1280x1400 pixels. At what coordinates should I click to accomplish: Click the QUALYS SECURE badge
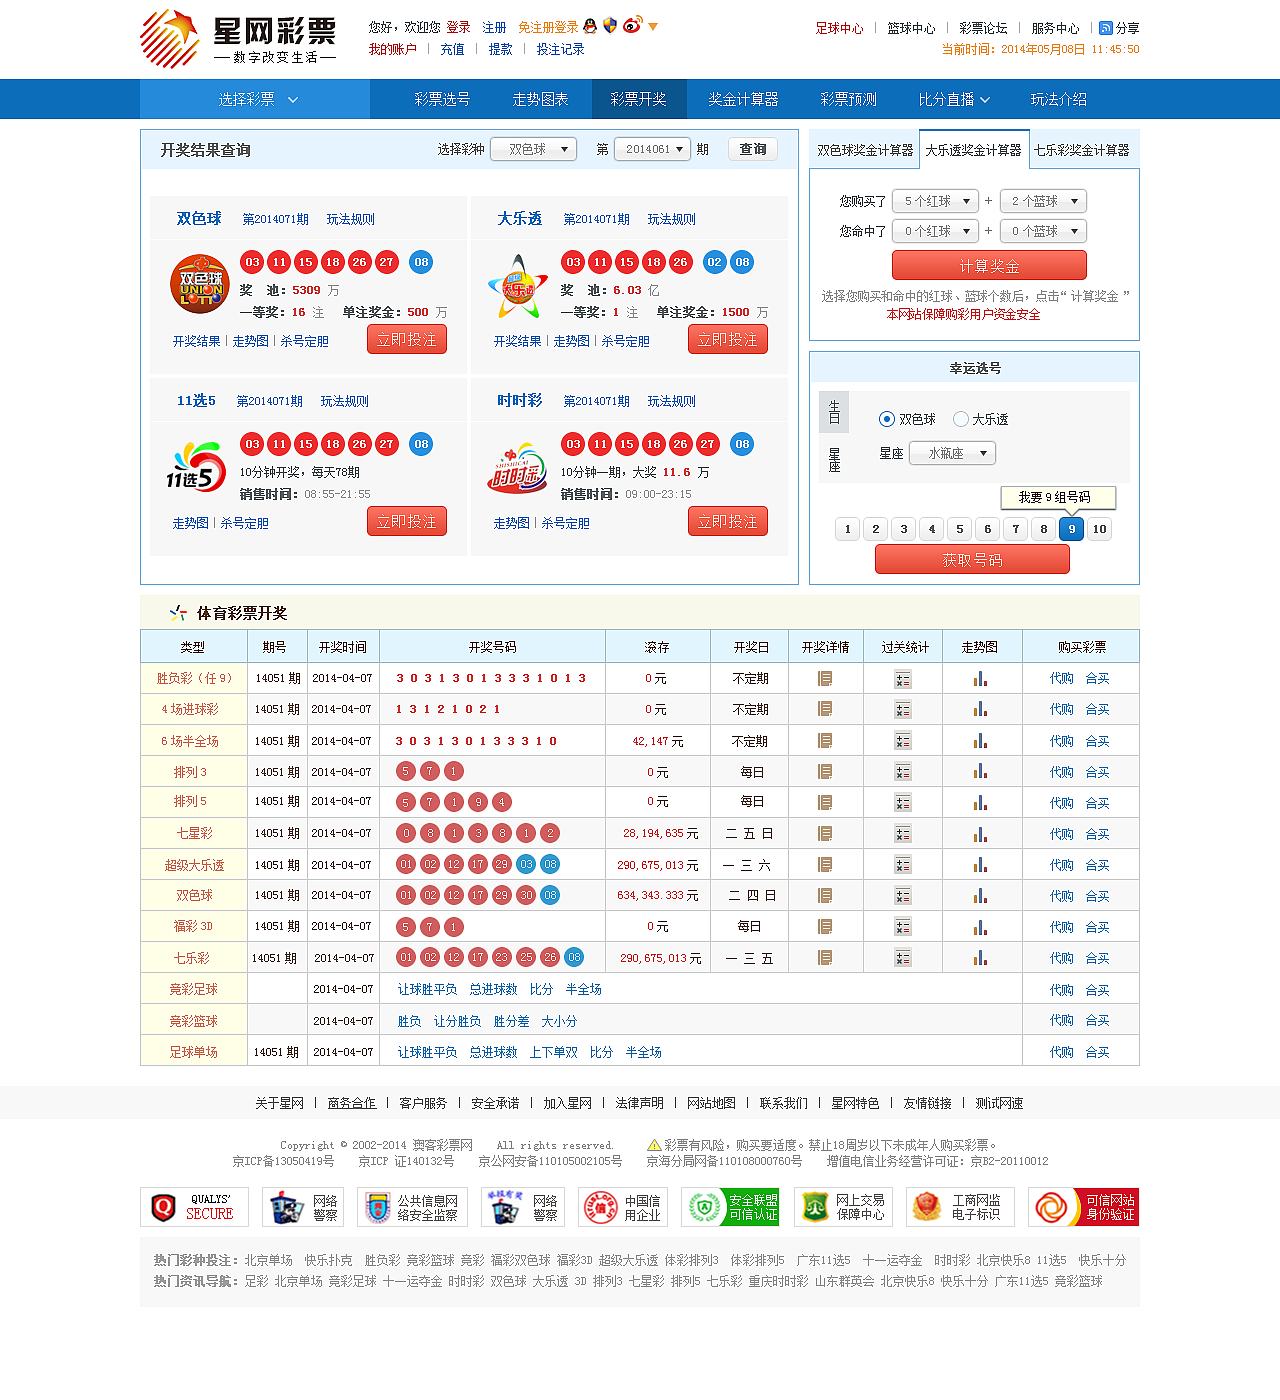194,1207
